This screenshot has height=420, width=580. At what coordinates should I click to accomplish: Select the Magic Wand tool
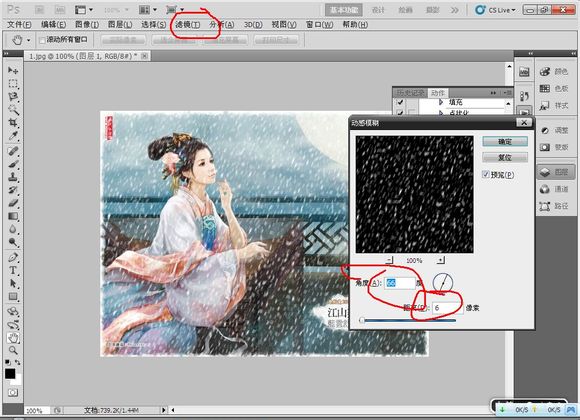[x=13, y=110]
